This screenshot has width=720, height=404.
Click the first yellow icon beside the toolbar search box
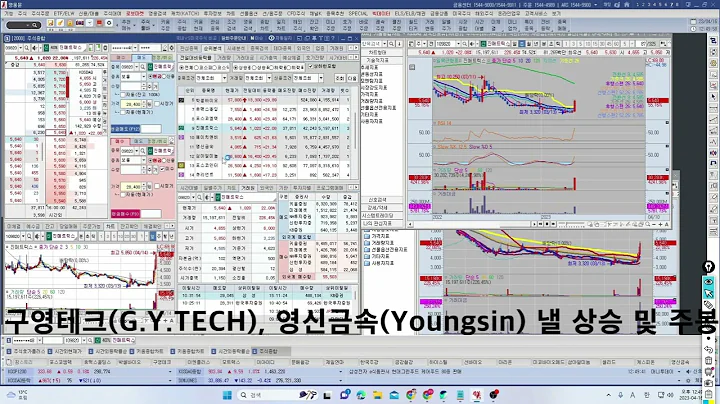click(x=51, y=23)
